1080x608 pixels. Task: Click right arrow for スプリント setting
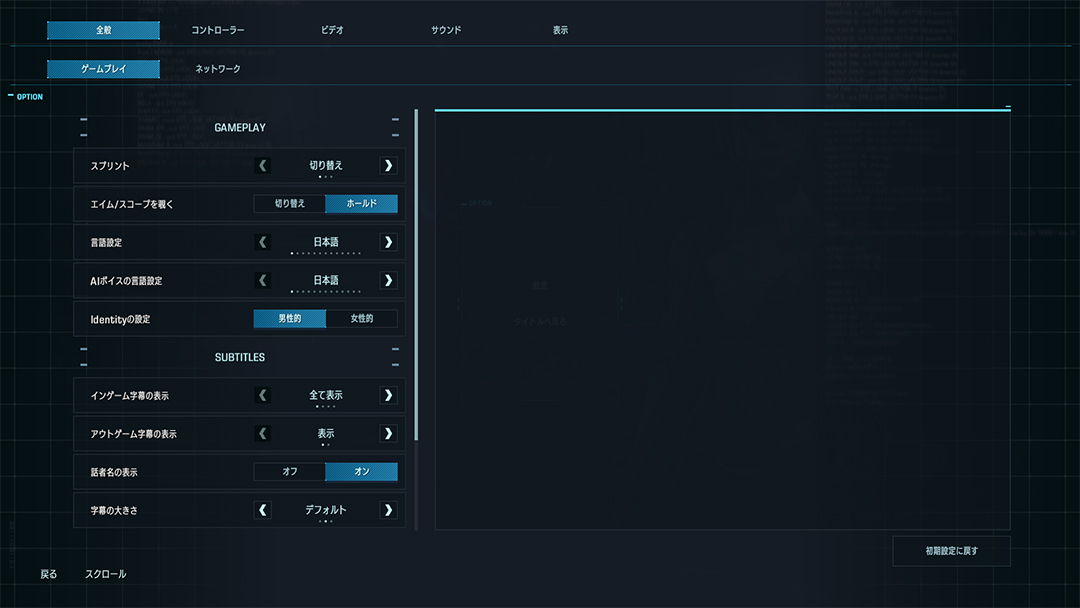[x=388, y=165]
